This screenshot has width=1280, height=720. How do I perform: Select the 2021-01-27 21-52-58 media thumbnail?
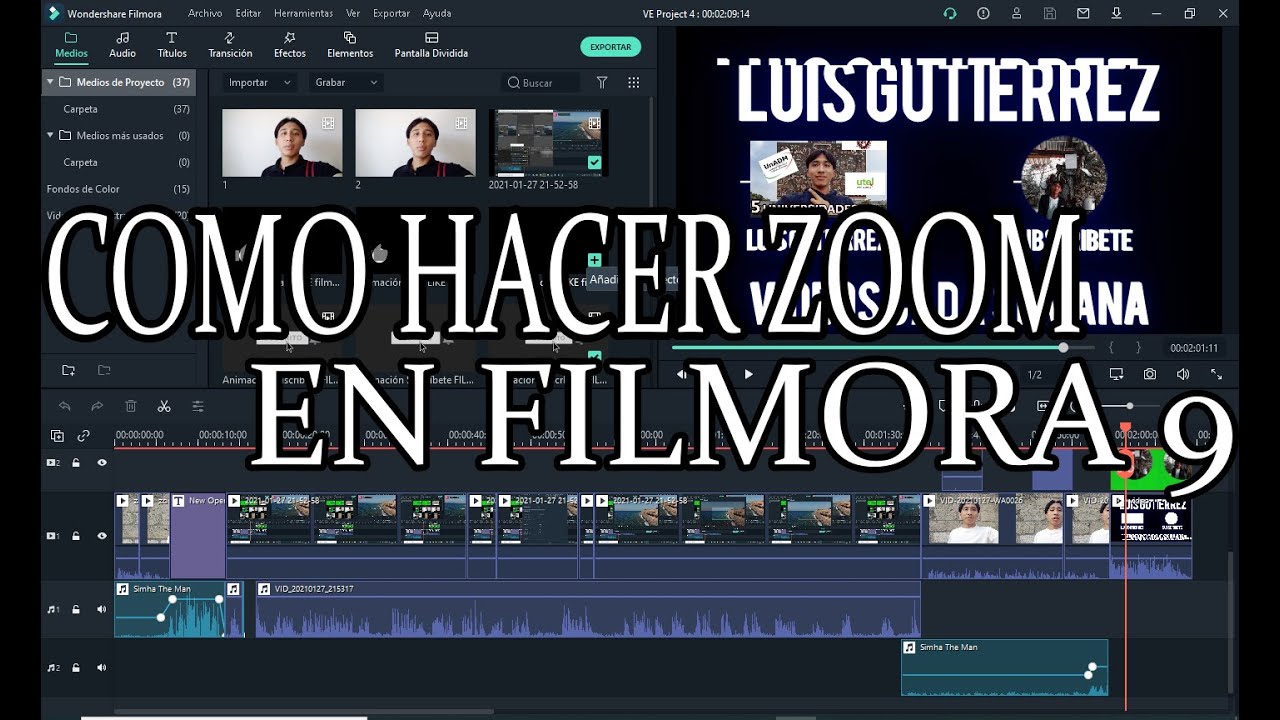[x=548, y=143]
